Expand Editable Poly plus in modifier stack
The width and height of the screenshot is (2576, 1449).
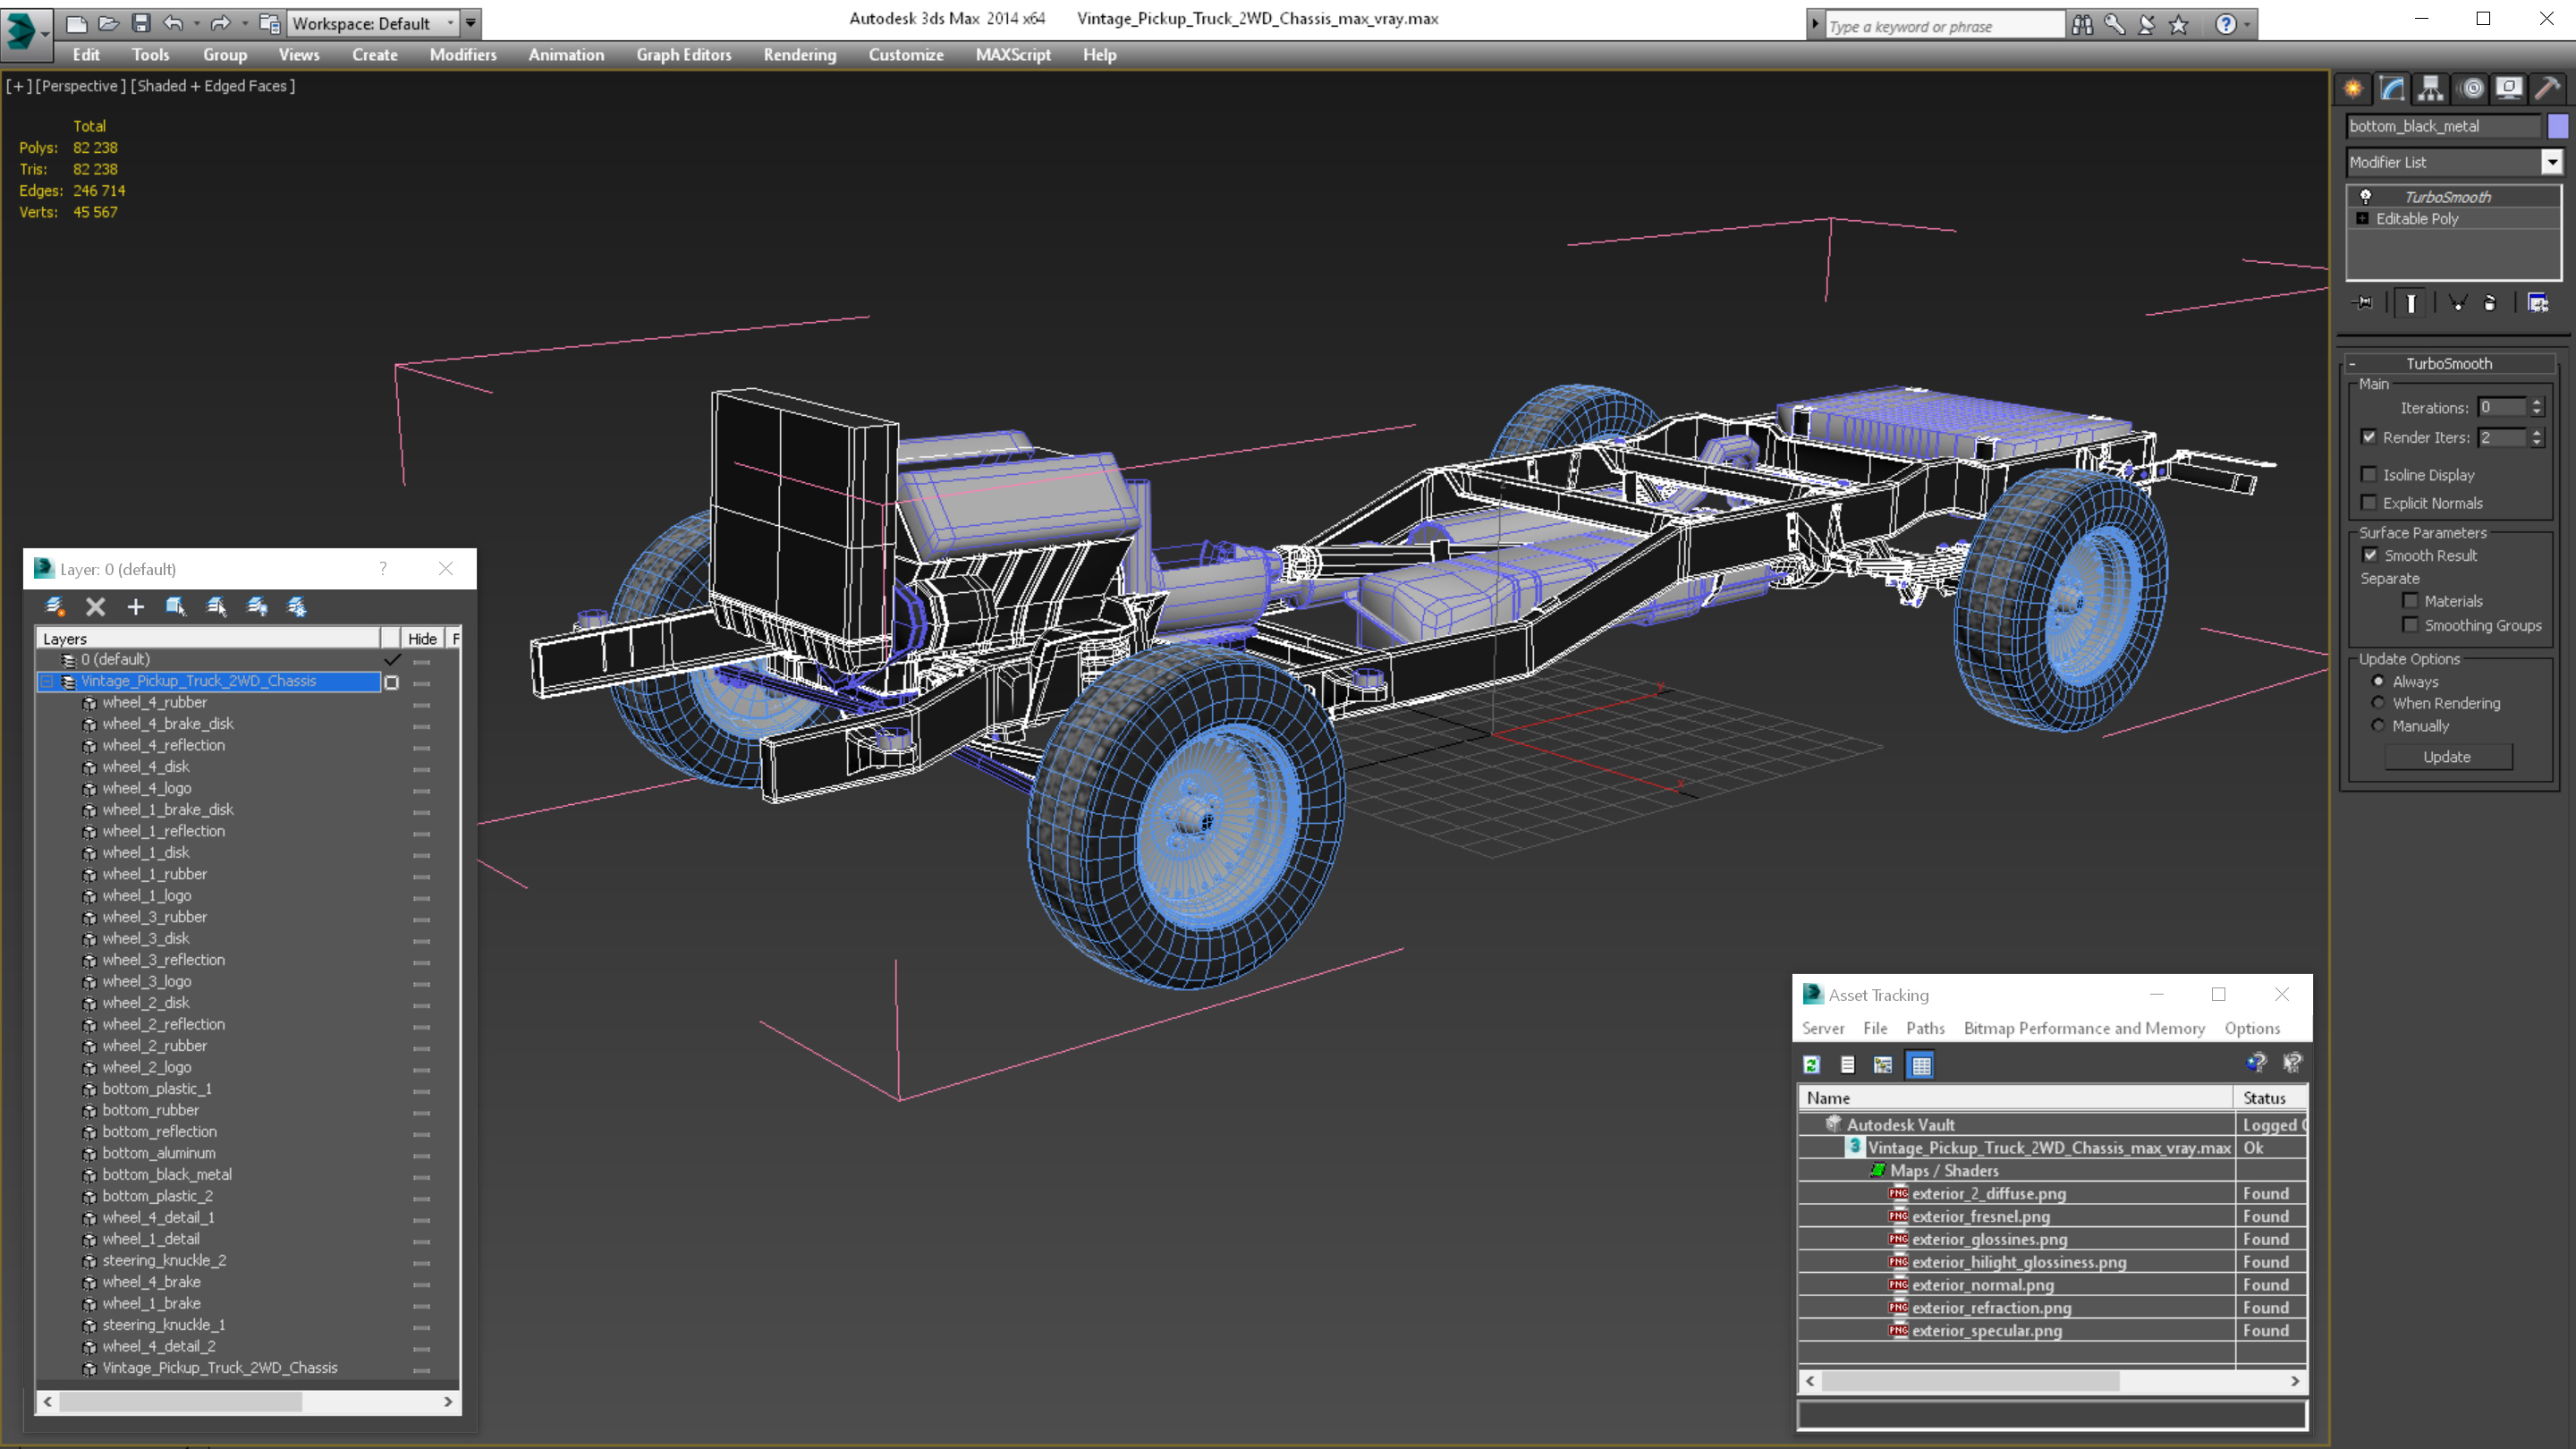click(2362, 218)
